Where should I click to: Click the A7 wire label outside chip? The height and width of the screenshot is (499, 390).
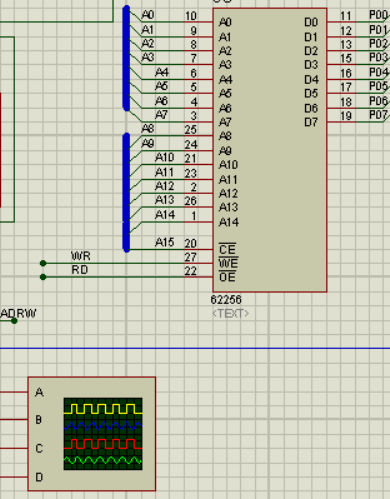[162, 115]
